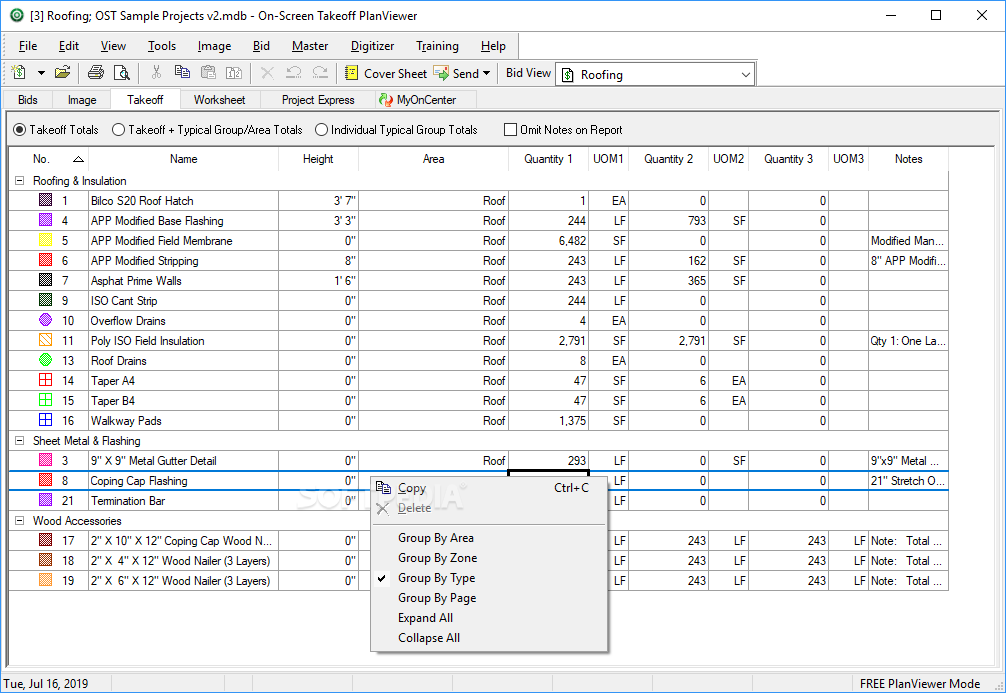Viewport: 1006px width, 693px height.
Task: Click the FREE PlanViewer Mode status text
Action: pos(919,683)
